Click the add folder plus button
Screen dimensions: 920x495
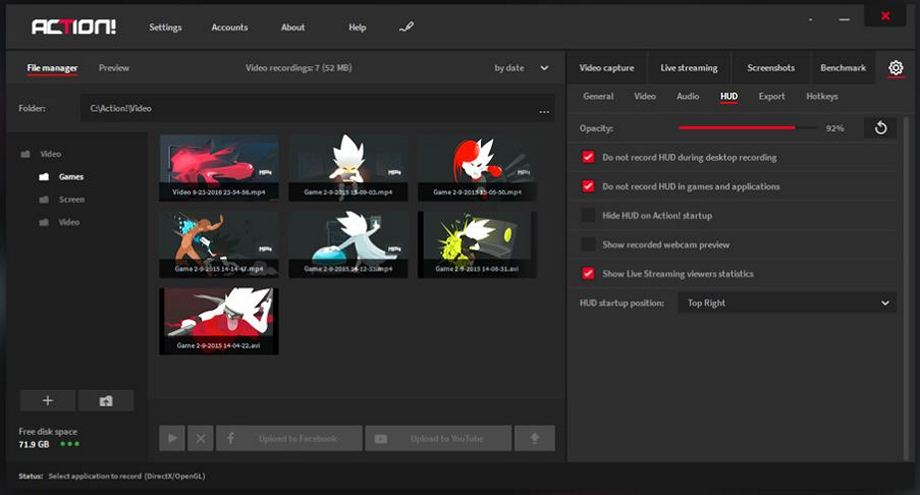click(x=48, y=401)
